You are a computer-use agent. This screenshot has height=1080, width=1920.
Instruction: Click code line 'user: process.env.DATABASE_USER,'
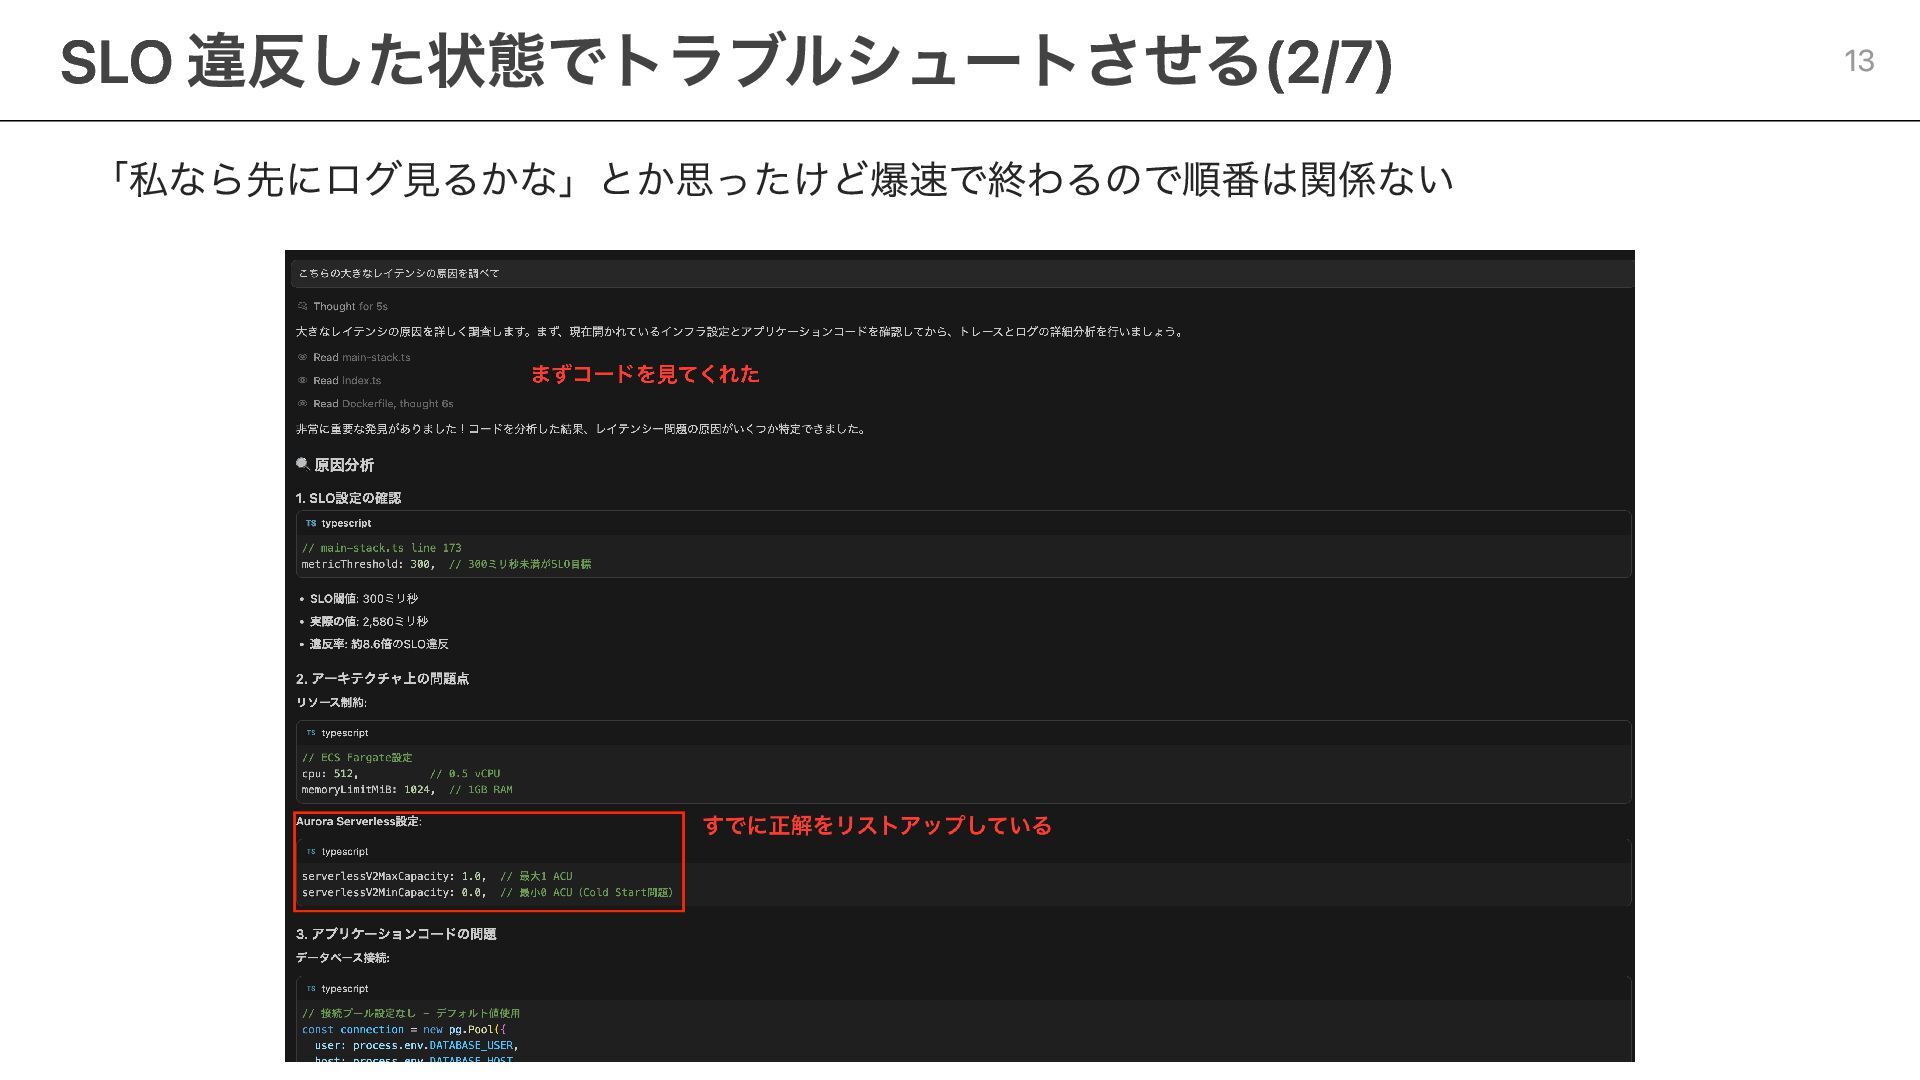point(416,1046)
